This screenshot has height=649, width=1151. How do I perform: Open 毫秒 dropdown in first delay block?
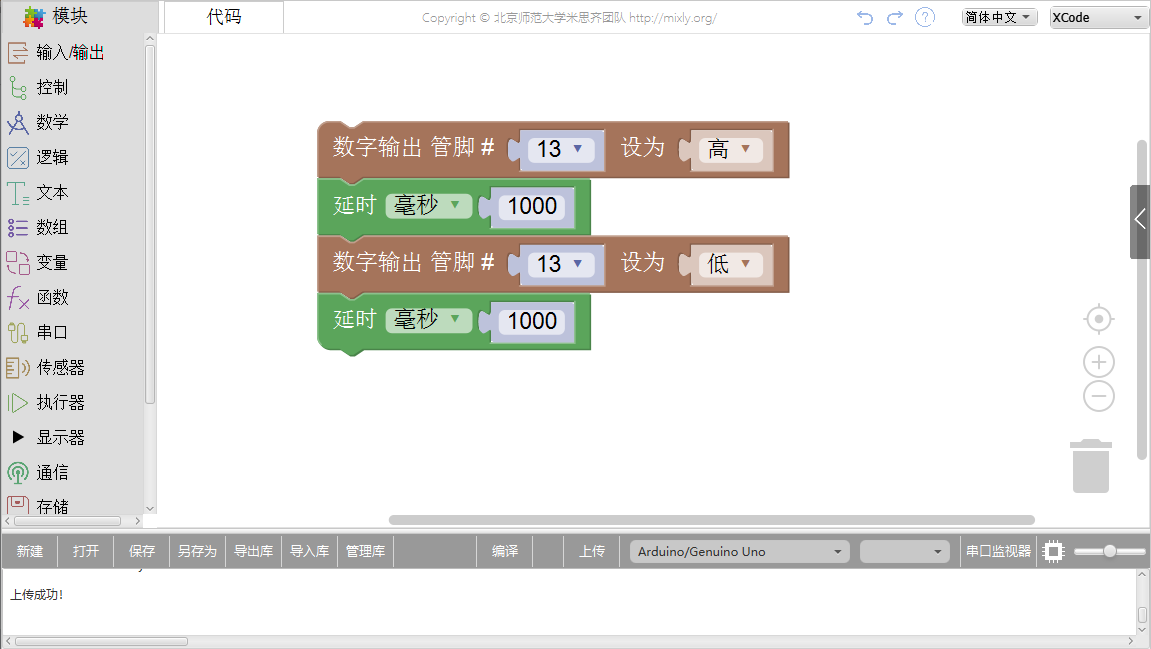429,205
